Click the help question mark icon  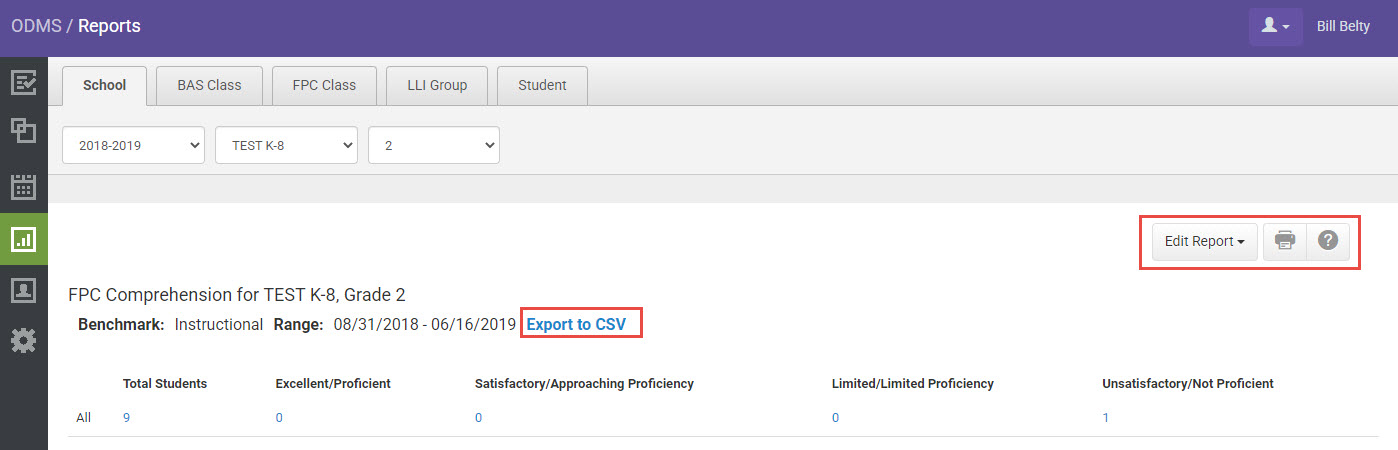(x=1328, y=241)
